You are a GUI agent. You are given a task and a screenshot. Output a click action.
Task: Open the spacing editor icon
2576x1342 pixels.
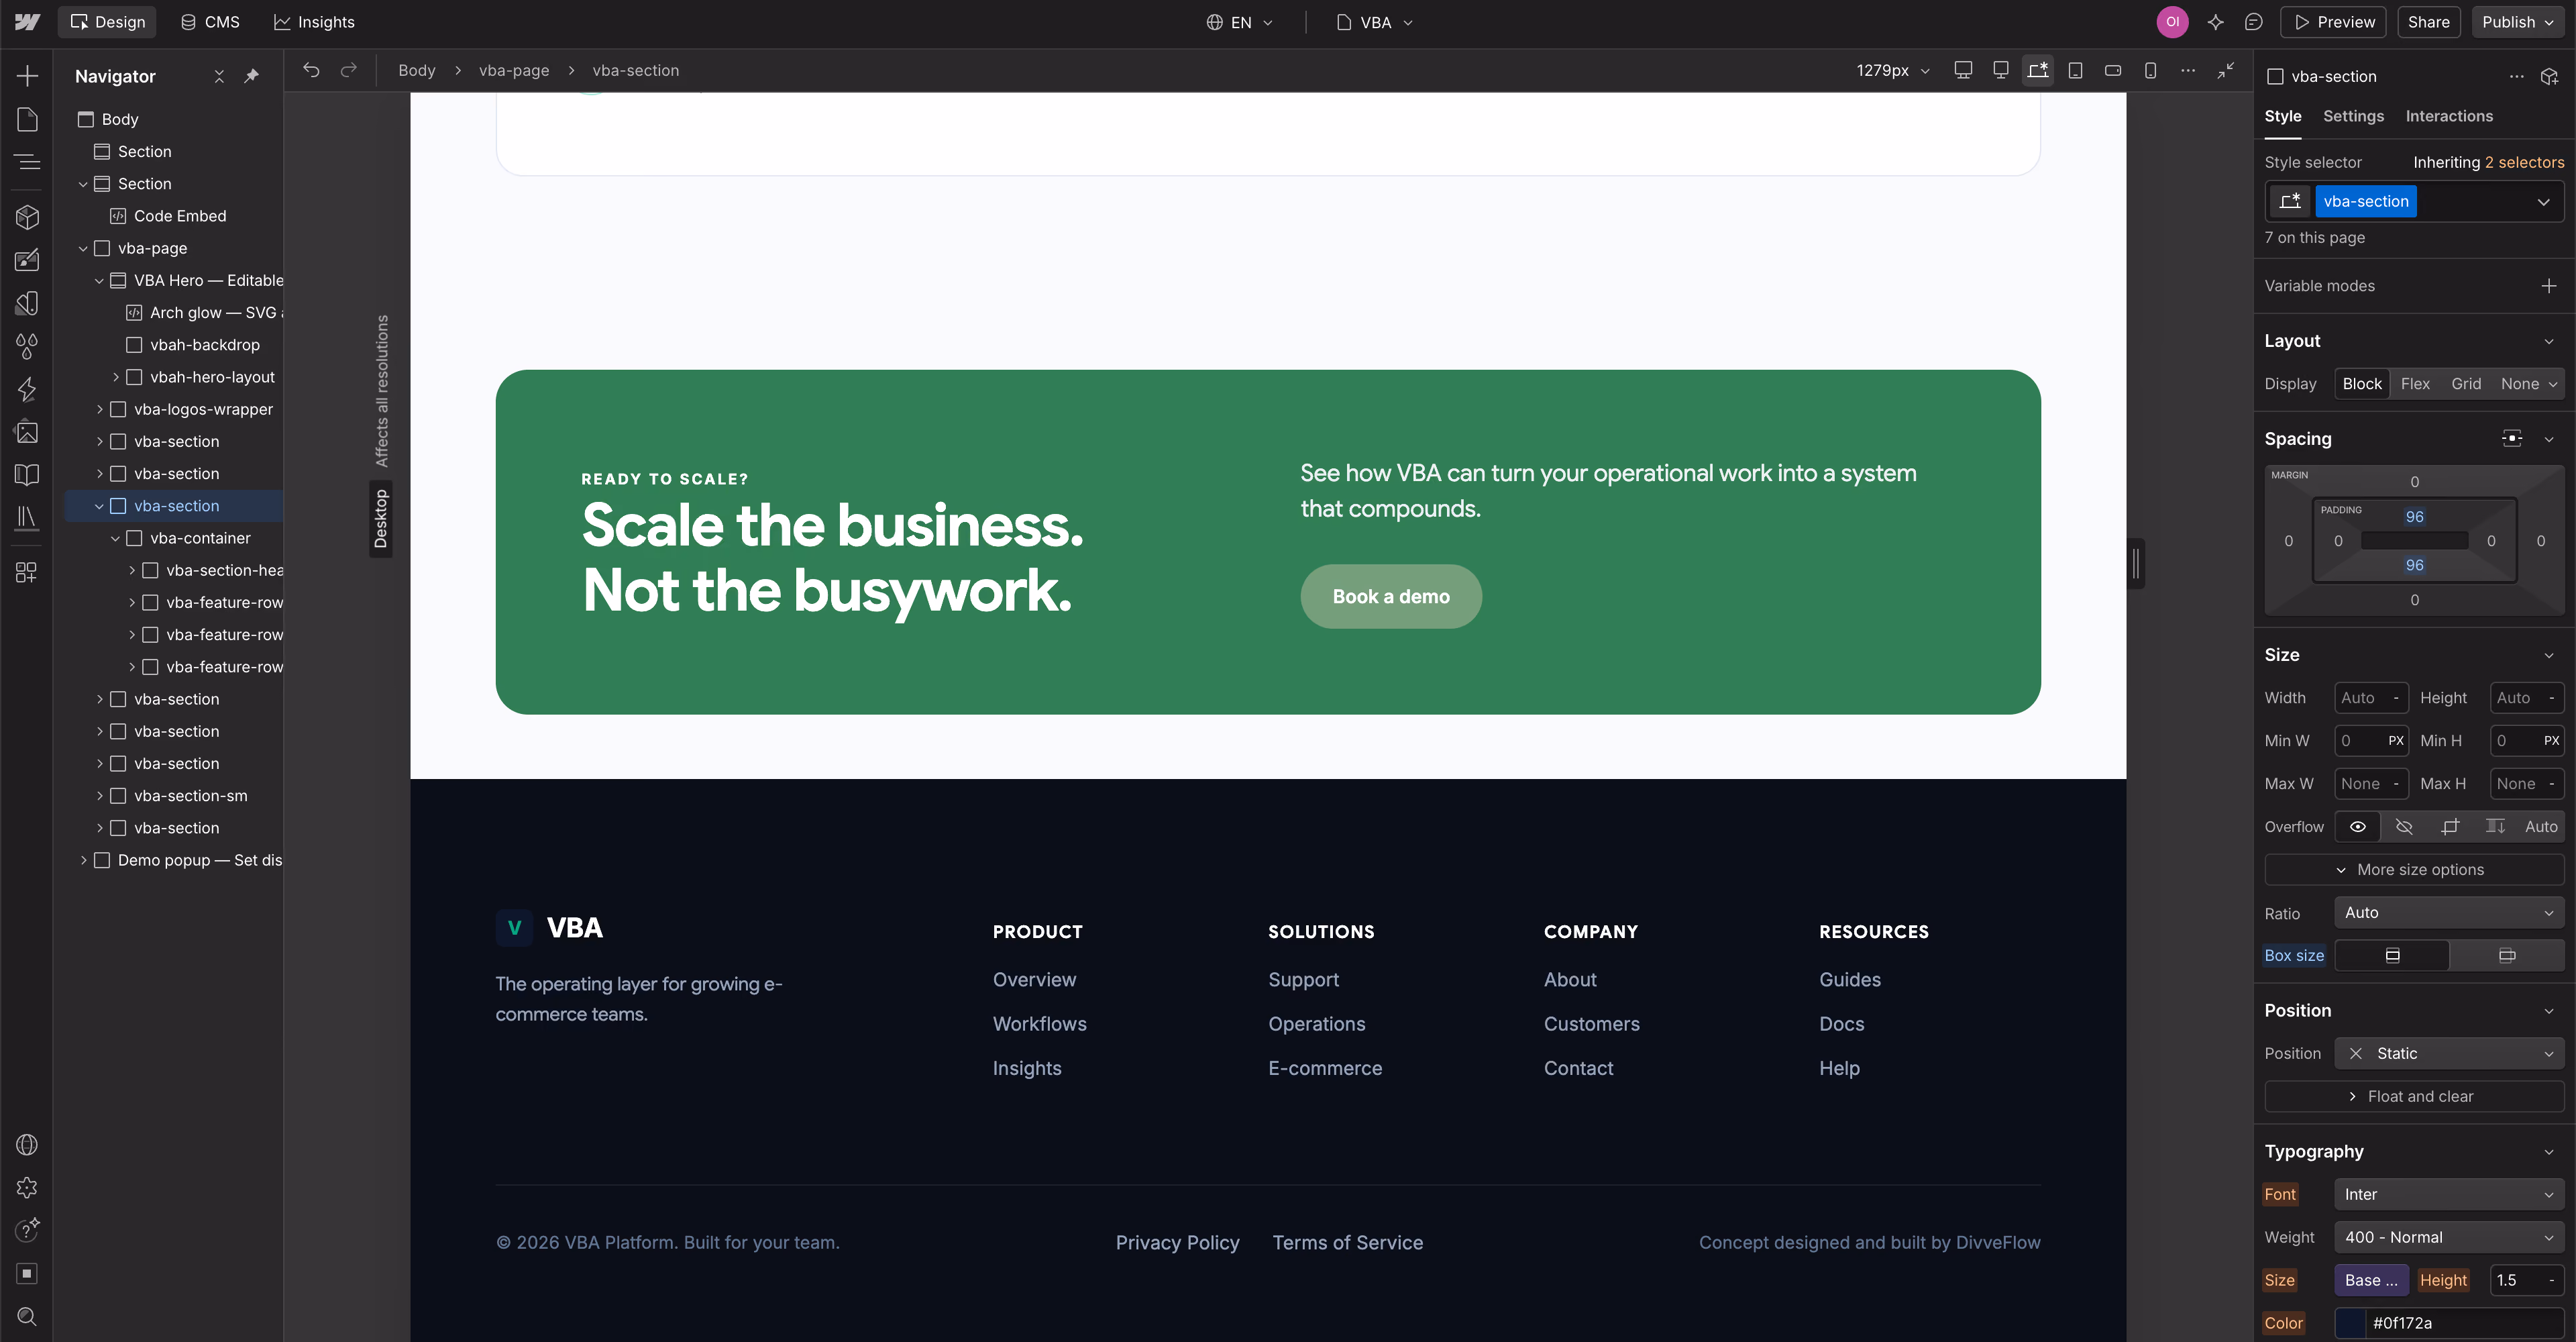(2511, 438)
